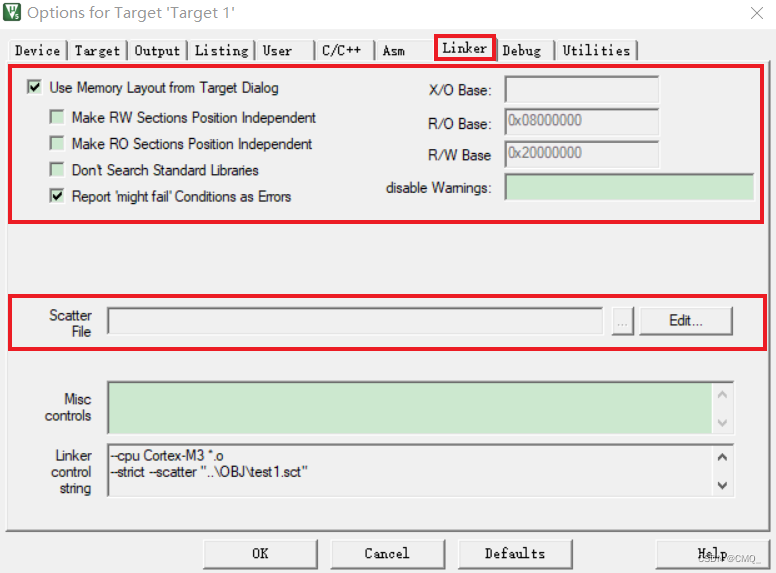This screenshot has width=776, height=573.
Task: Click Misc controls scroll up arrow
Action: (723, 394)
